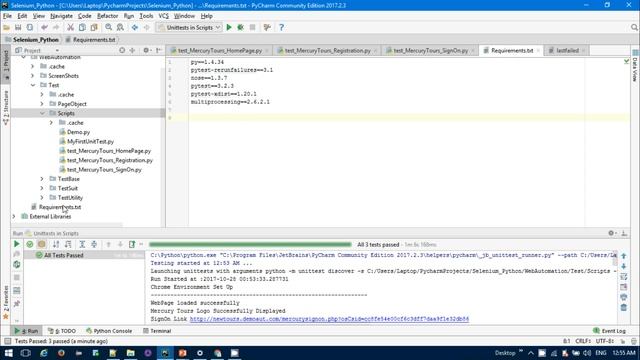Image resolution: width=640 pixels, height=360 pixels.
Task: Click the Synchronize toolbar icon
Action: click(30, 27)
